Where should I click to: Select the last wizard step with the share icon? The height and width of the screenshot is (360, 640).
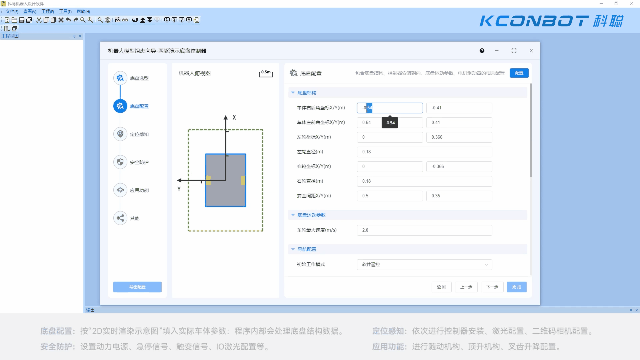coord(120,218)
